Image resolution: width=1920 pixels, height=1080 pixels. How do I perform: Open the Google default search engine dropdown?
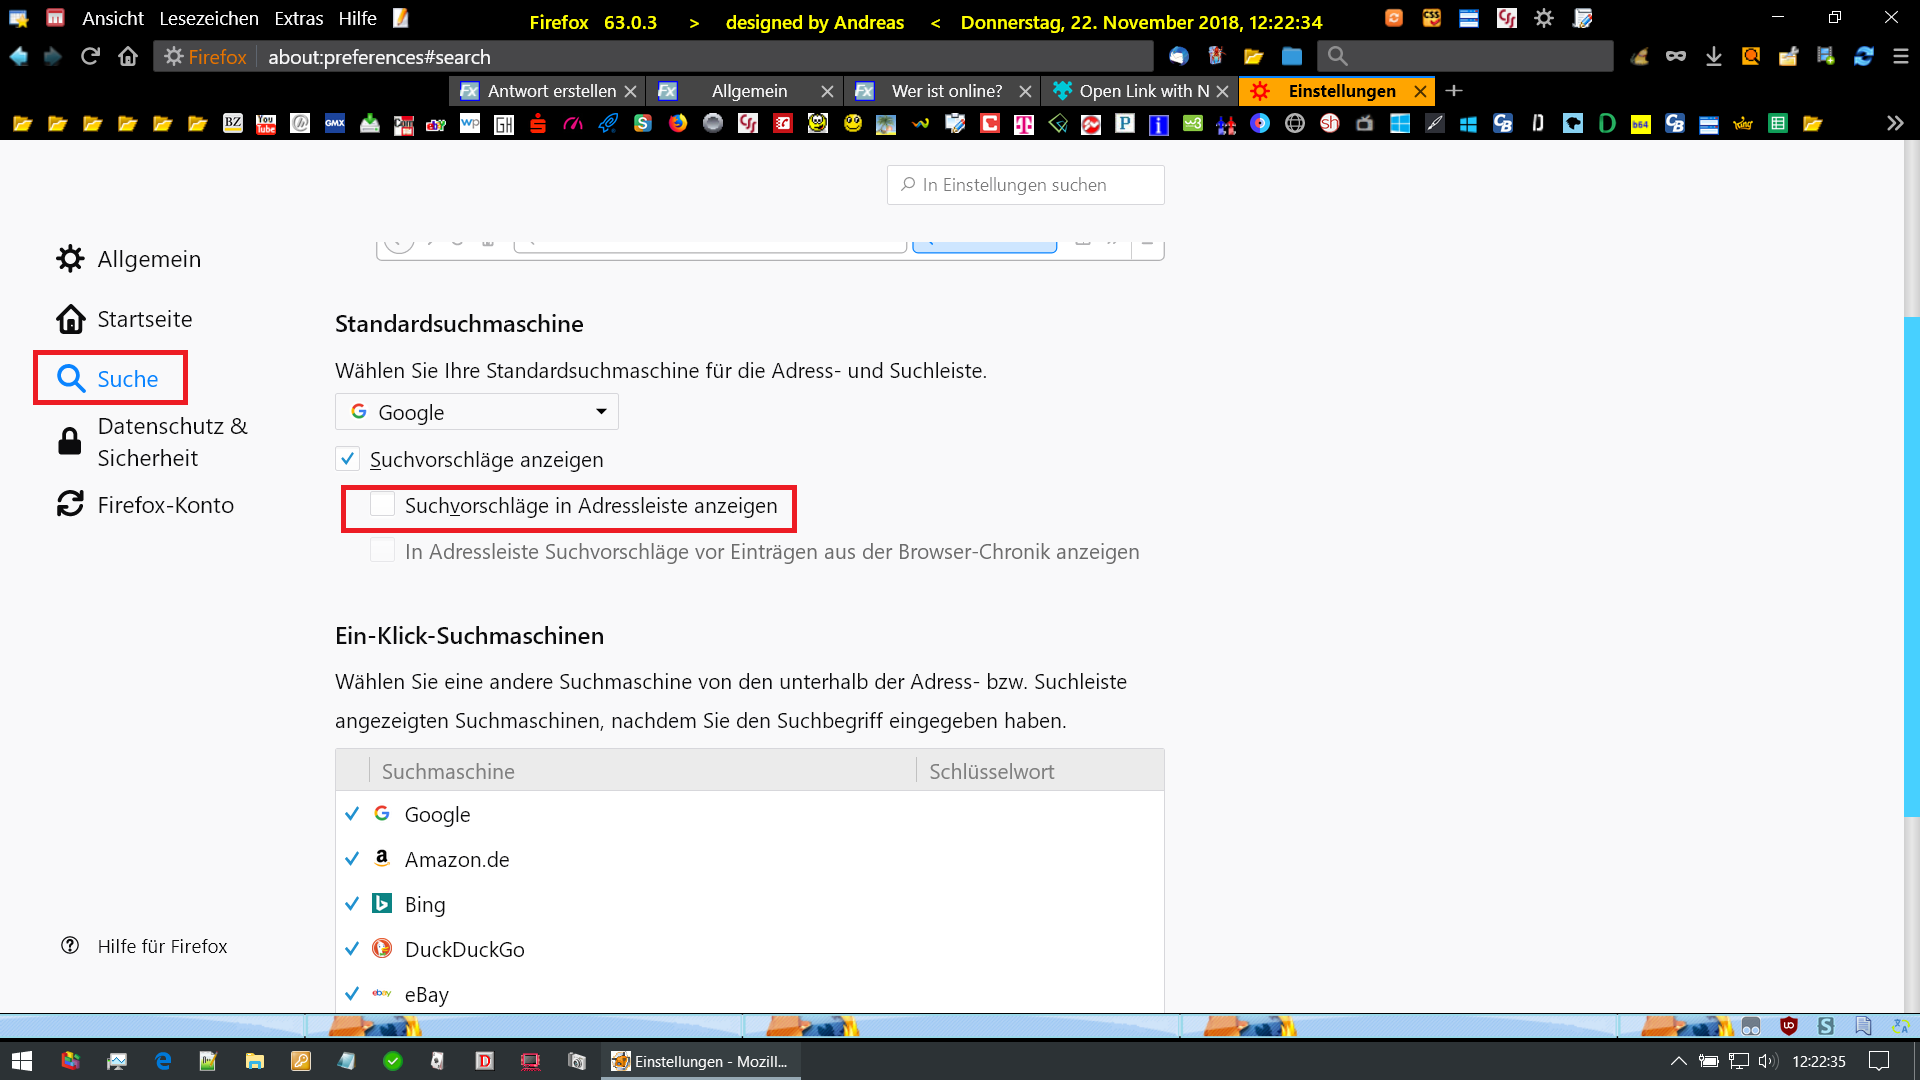tap(477, 412)
